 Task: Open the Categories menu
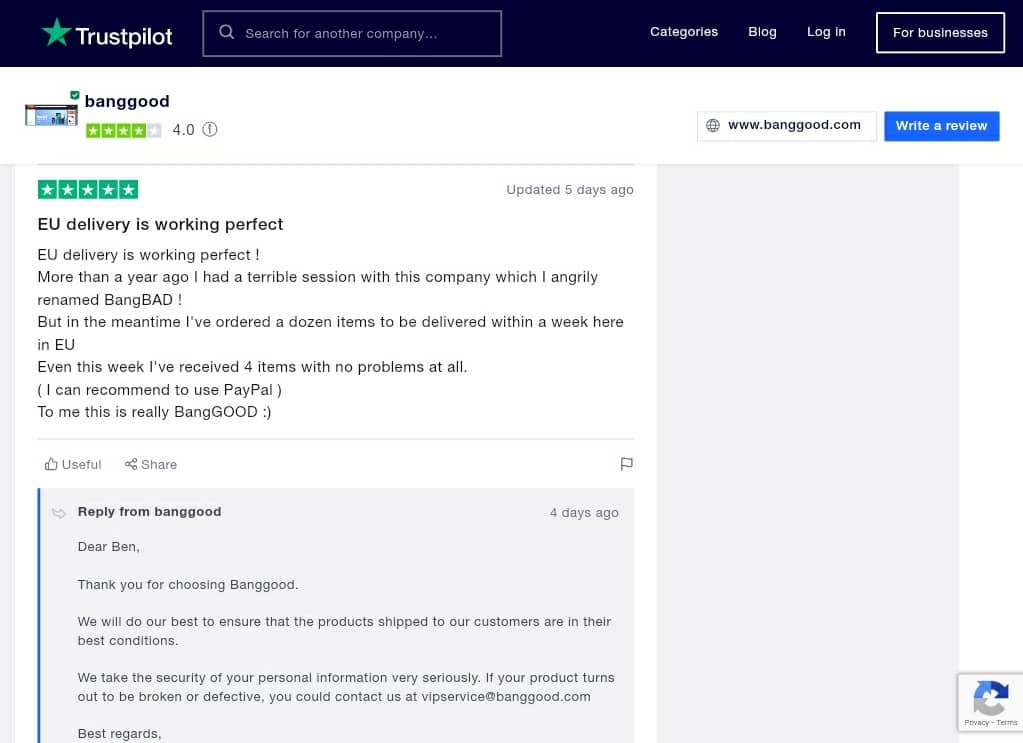pyautogui.click(x=683, y=32)
